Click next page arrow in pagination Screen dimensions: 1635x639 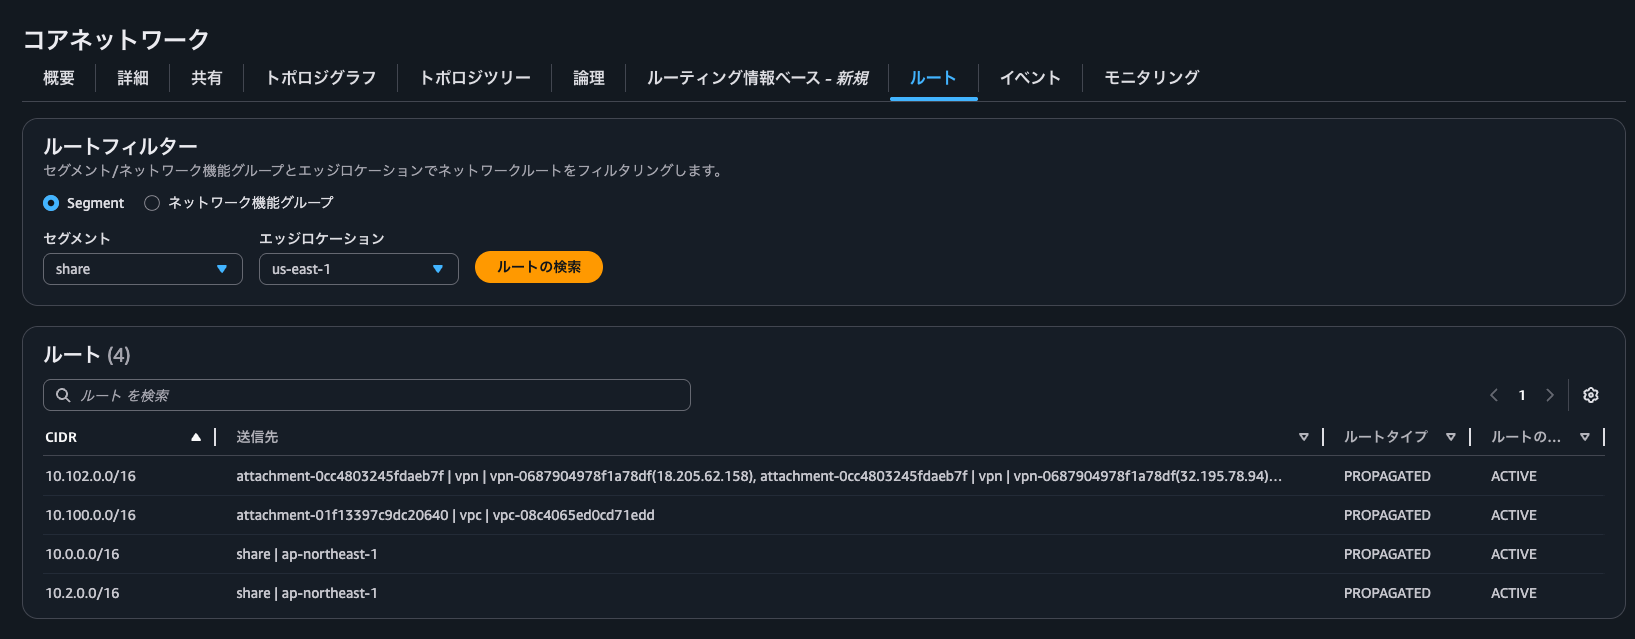[1550, 395]
